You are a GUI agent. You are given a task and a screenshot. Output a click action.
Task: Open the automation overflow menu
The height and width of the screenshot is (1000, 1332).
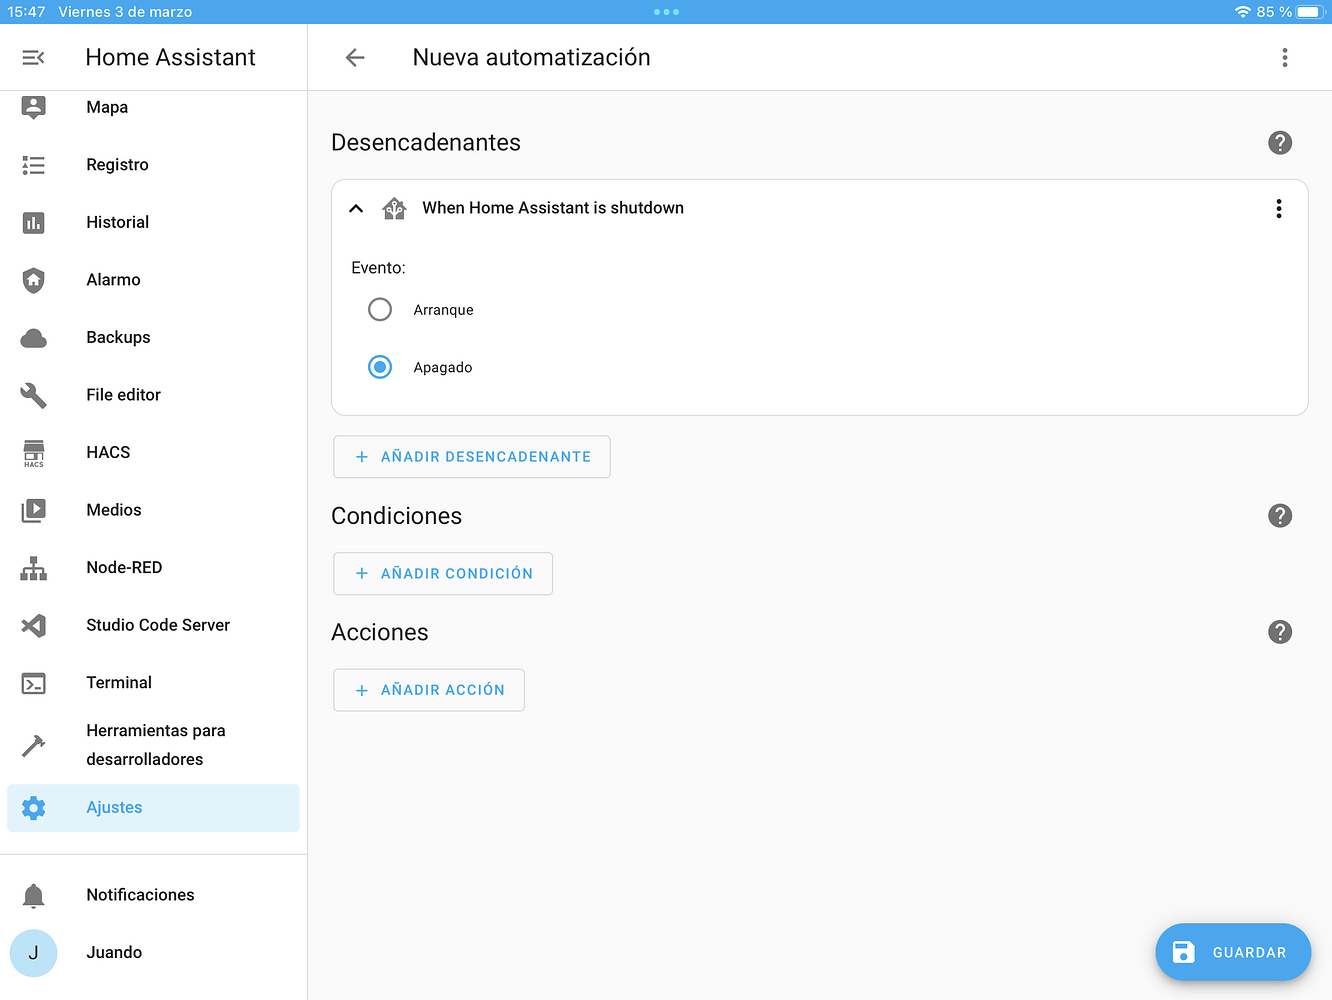tap(1285, 57)
